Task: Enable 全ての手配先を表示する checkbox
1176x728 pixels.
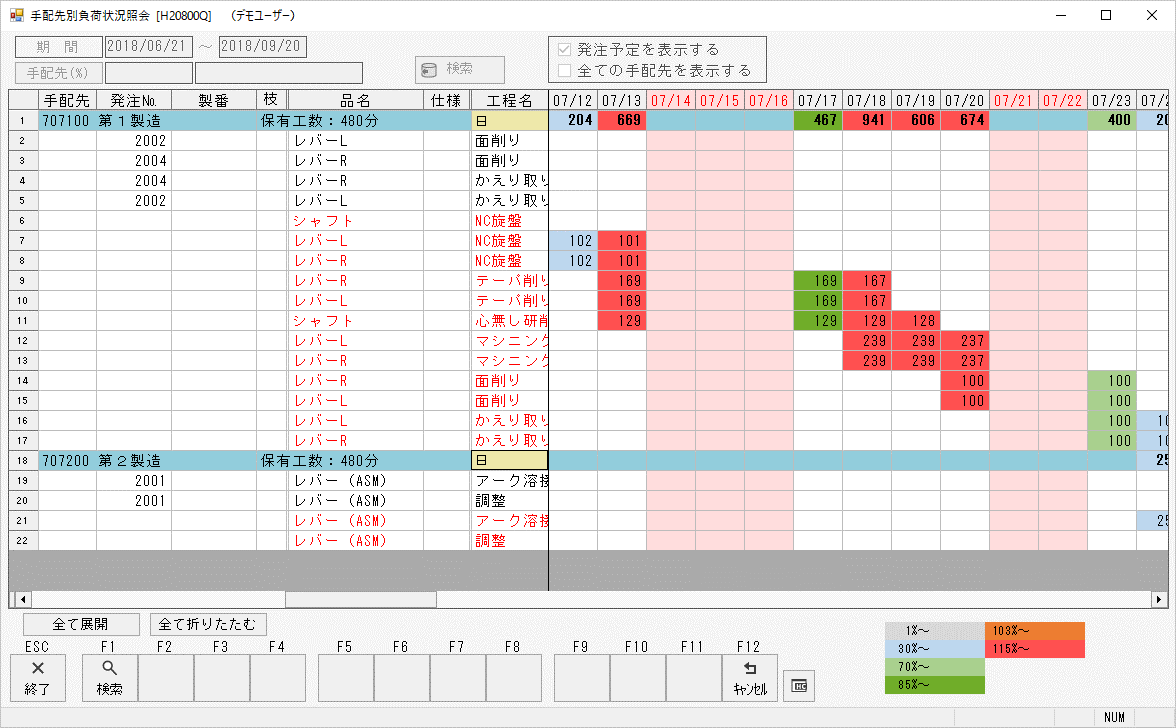Action: tap(565, 71)
